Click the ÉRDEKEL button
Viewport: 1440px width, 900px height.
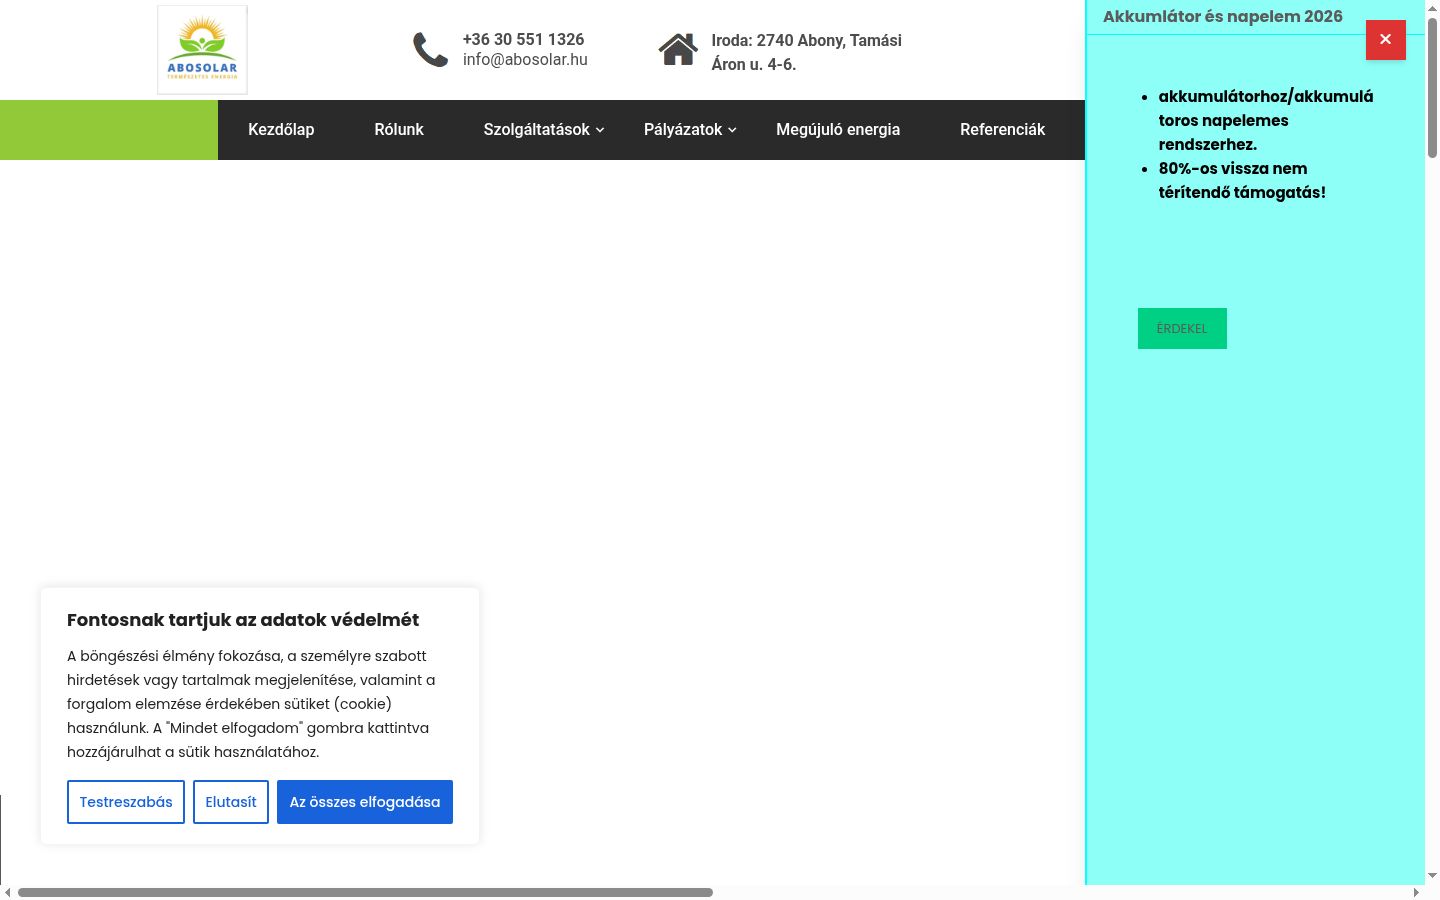1182,328
